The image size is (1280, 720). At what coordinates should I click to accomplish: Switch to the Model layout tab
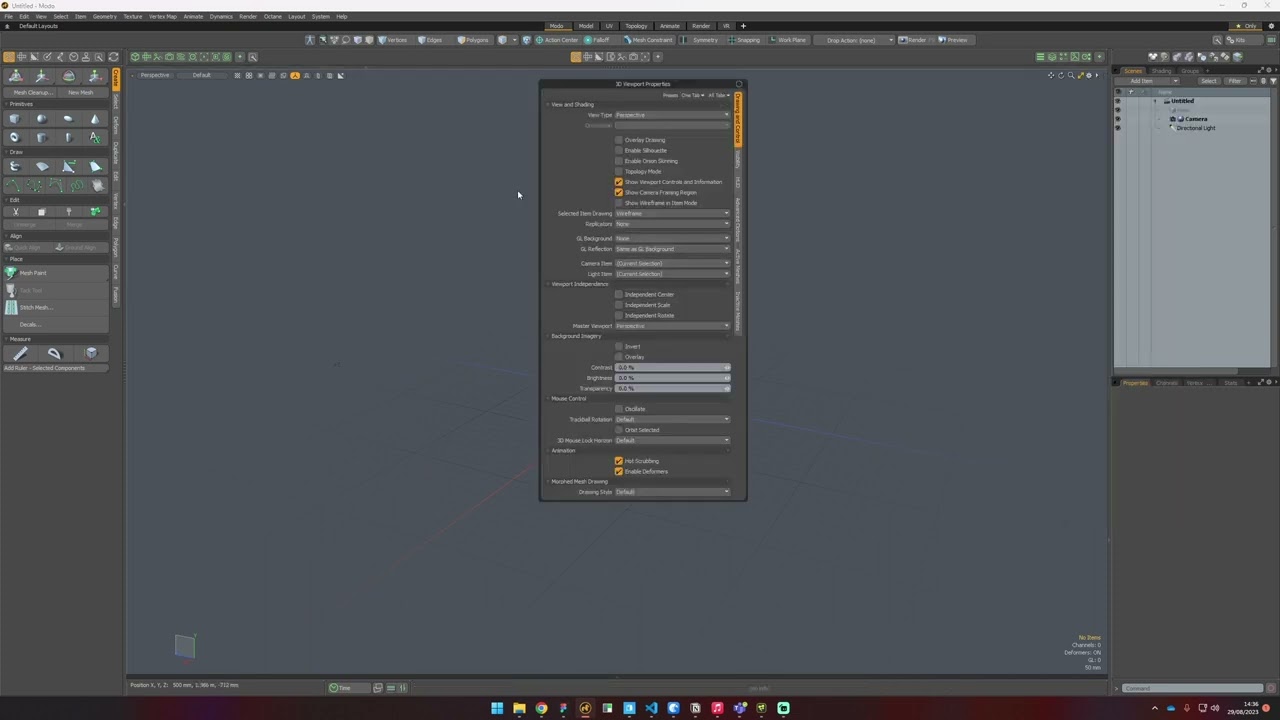click(585, 26)
